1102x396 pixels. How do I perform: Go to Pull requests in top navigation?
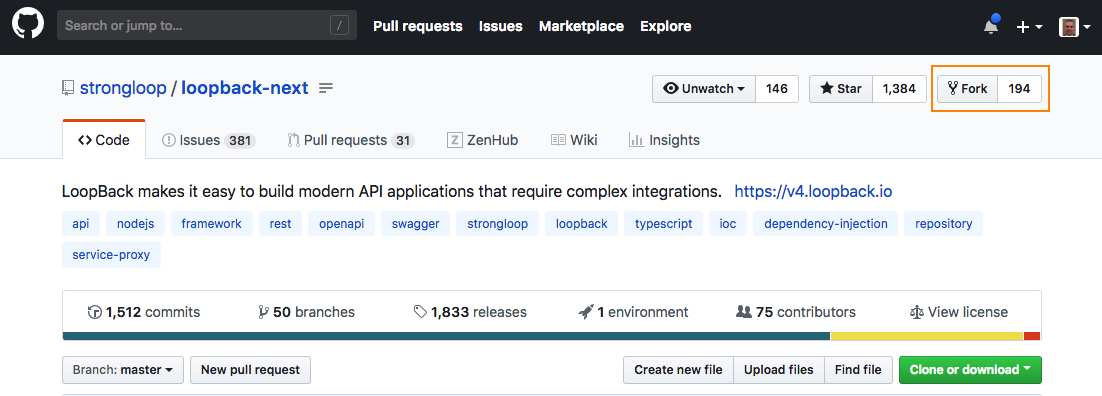(x=417, y=27)
